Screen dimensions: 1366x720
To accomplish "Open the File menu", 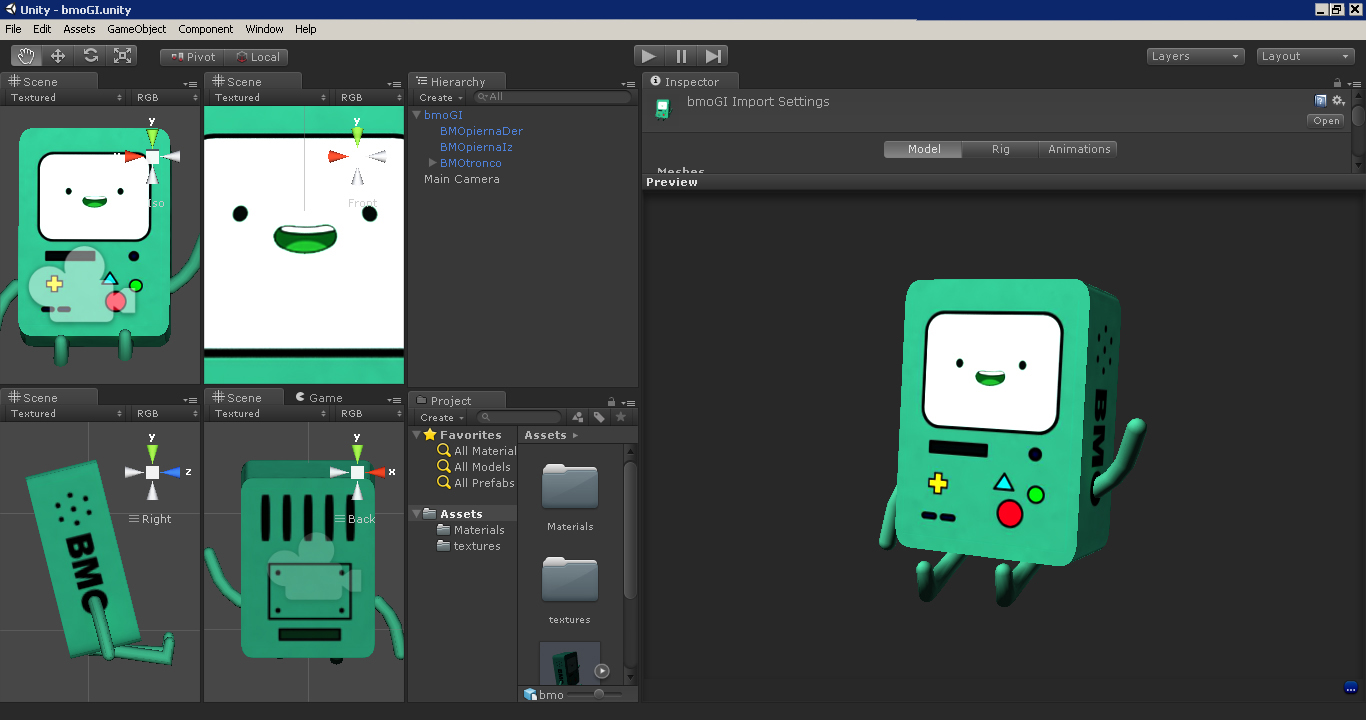I will tap(13, 29).
